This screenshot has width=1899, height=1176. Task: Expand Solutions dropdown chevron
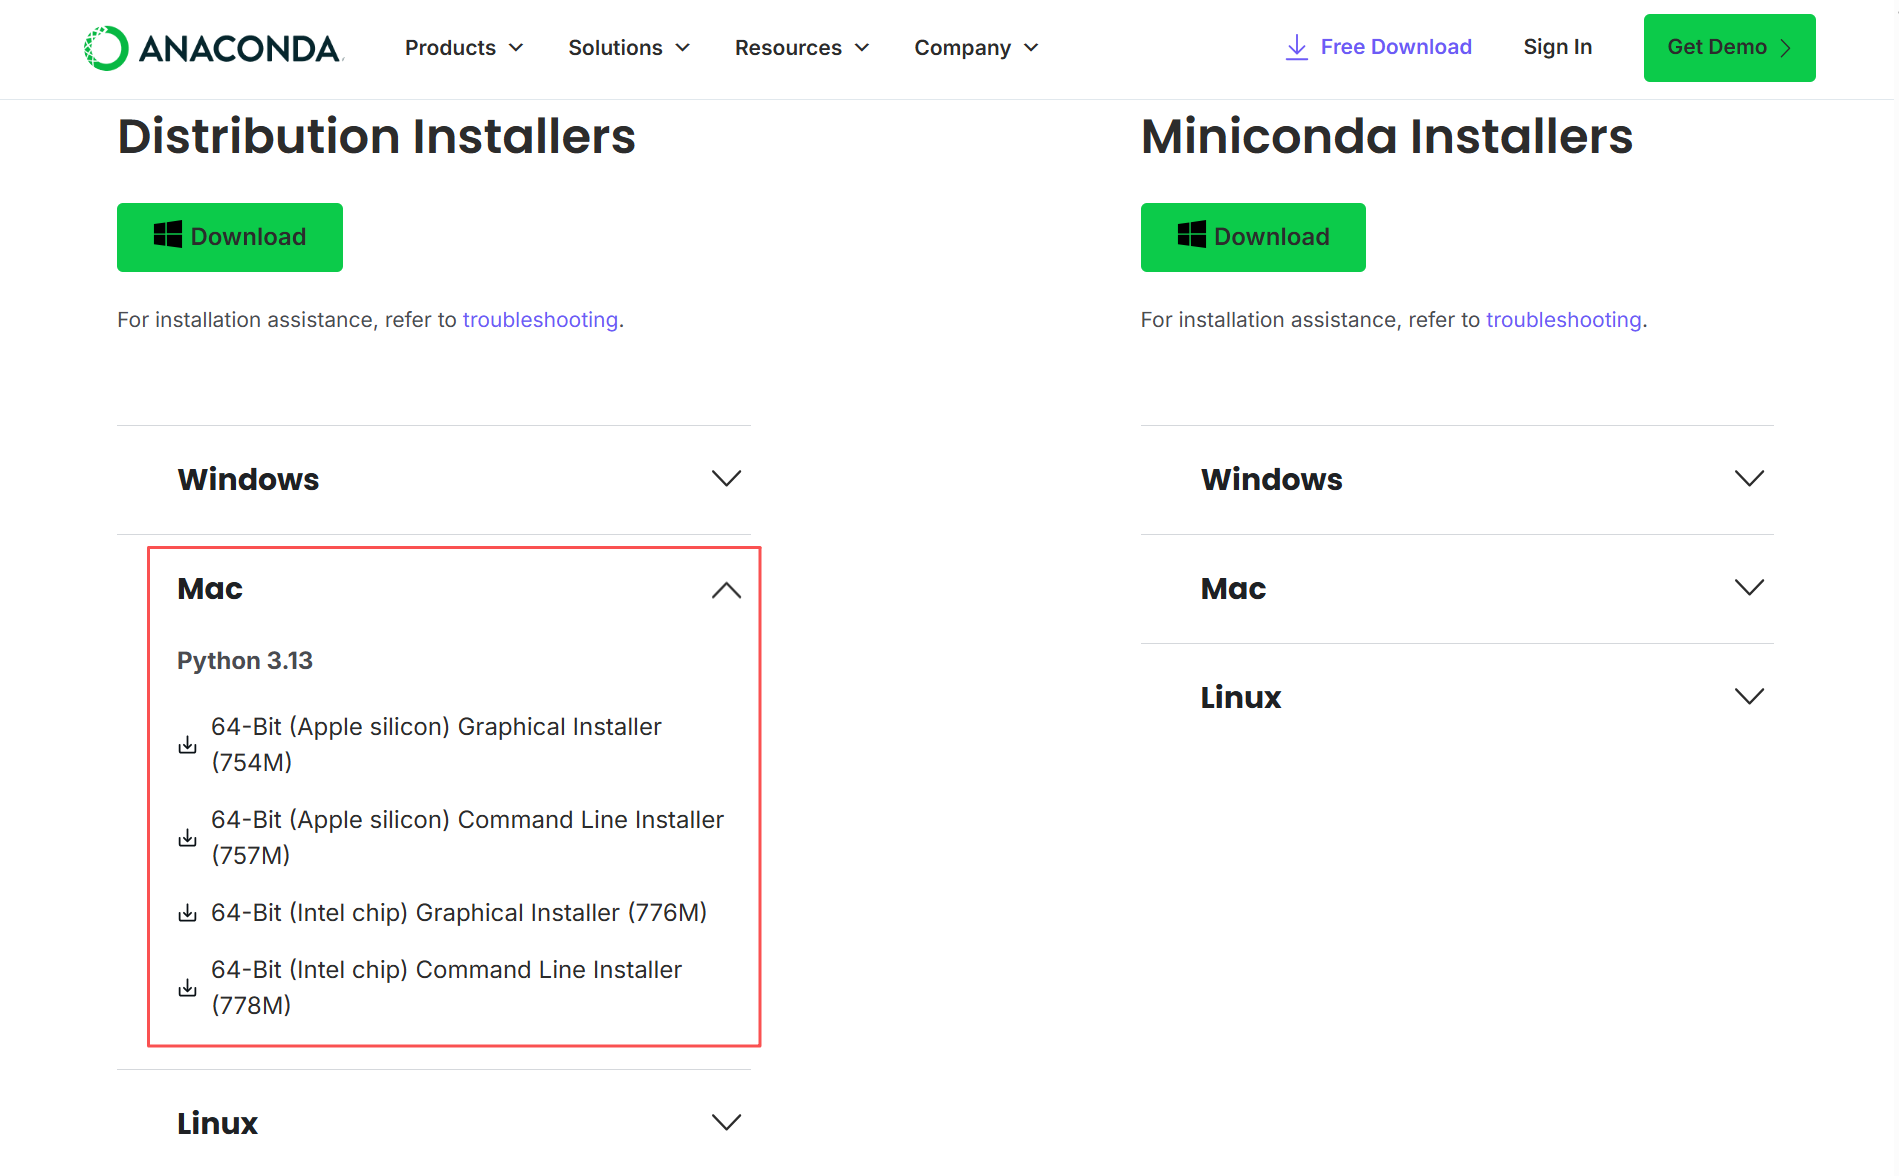pos(683,48)
